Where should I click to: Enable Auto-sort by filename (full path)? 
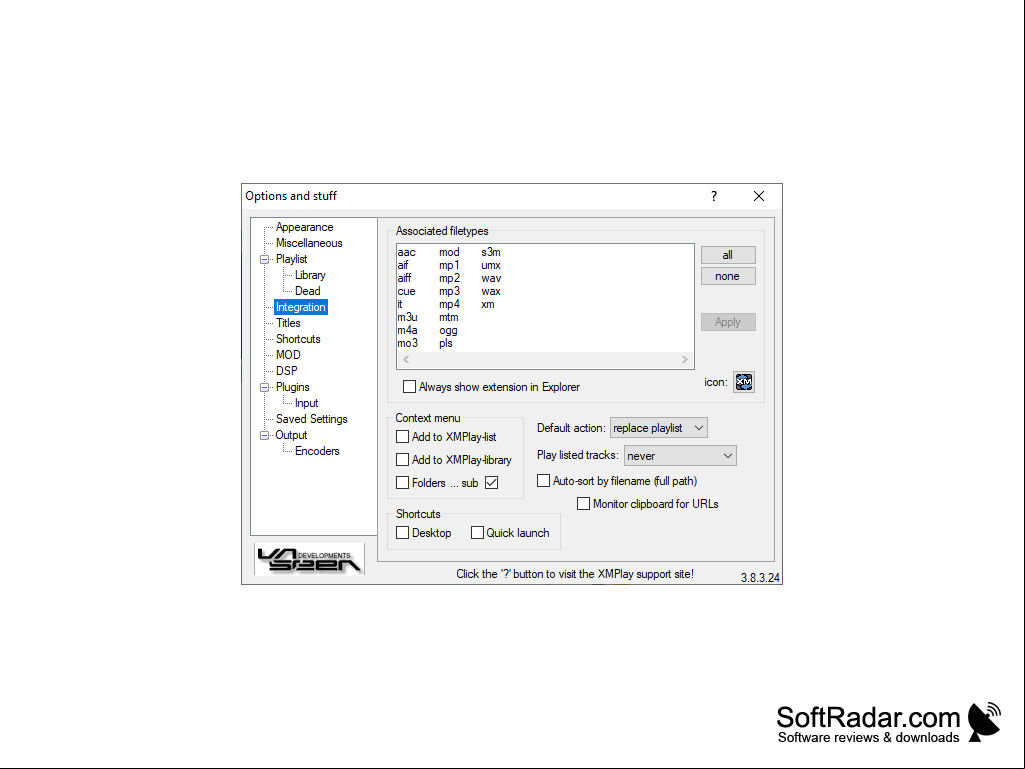[x=543, y=481]
